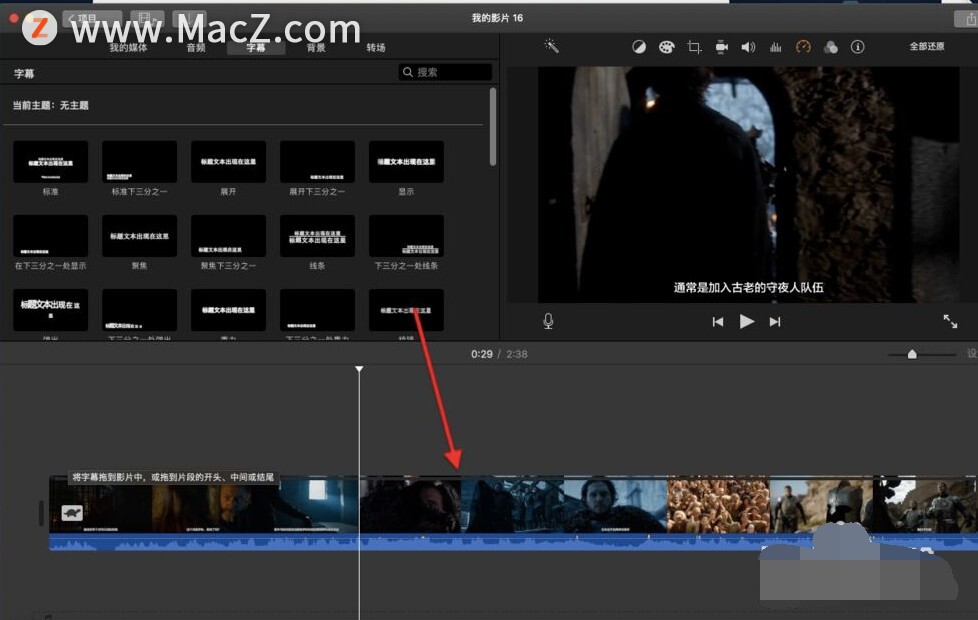The width and height of the screenshot is (978, 620).
Task: Click the 字幕 panel heading
Action: pos(24,74)
